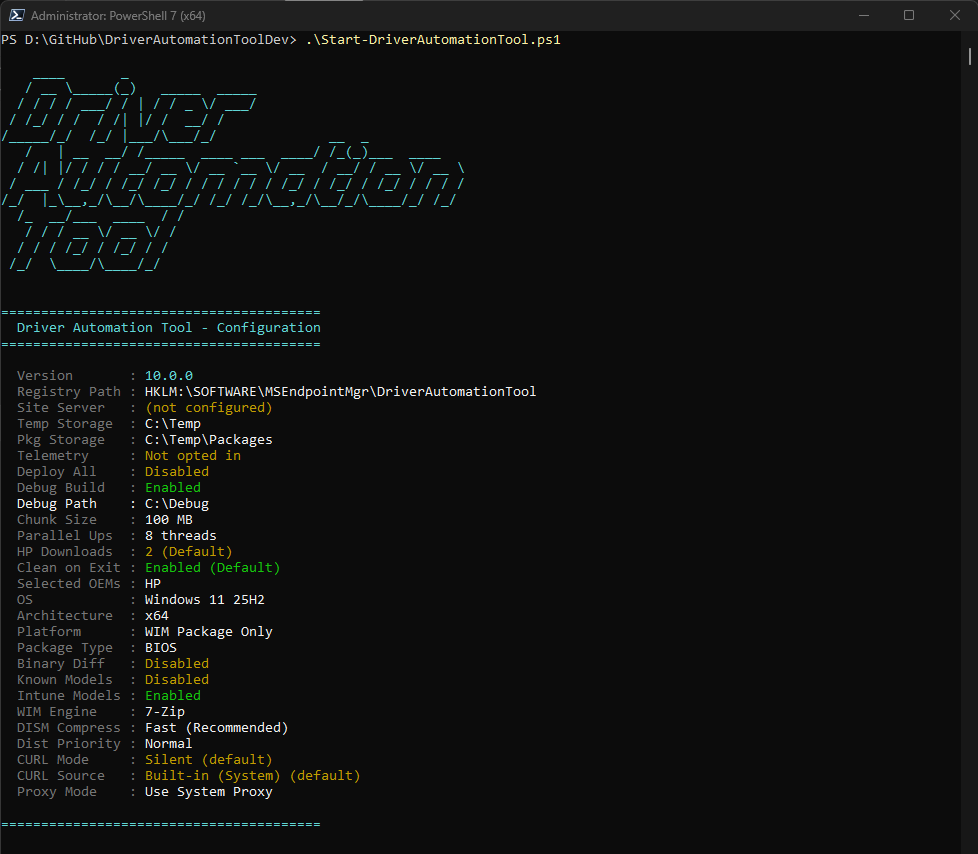This screenshot has height=854, width=978.
Task: Click the Selected OEMs 'HP' value
Action: pos(153,584)
